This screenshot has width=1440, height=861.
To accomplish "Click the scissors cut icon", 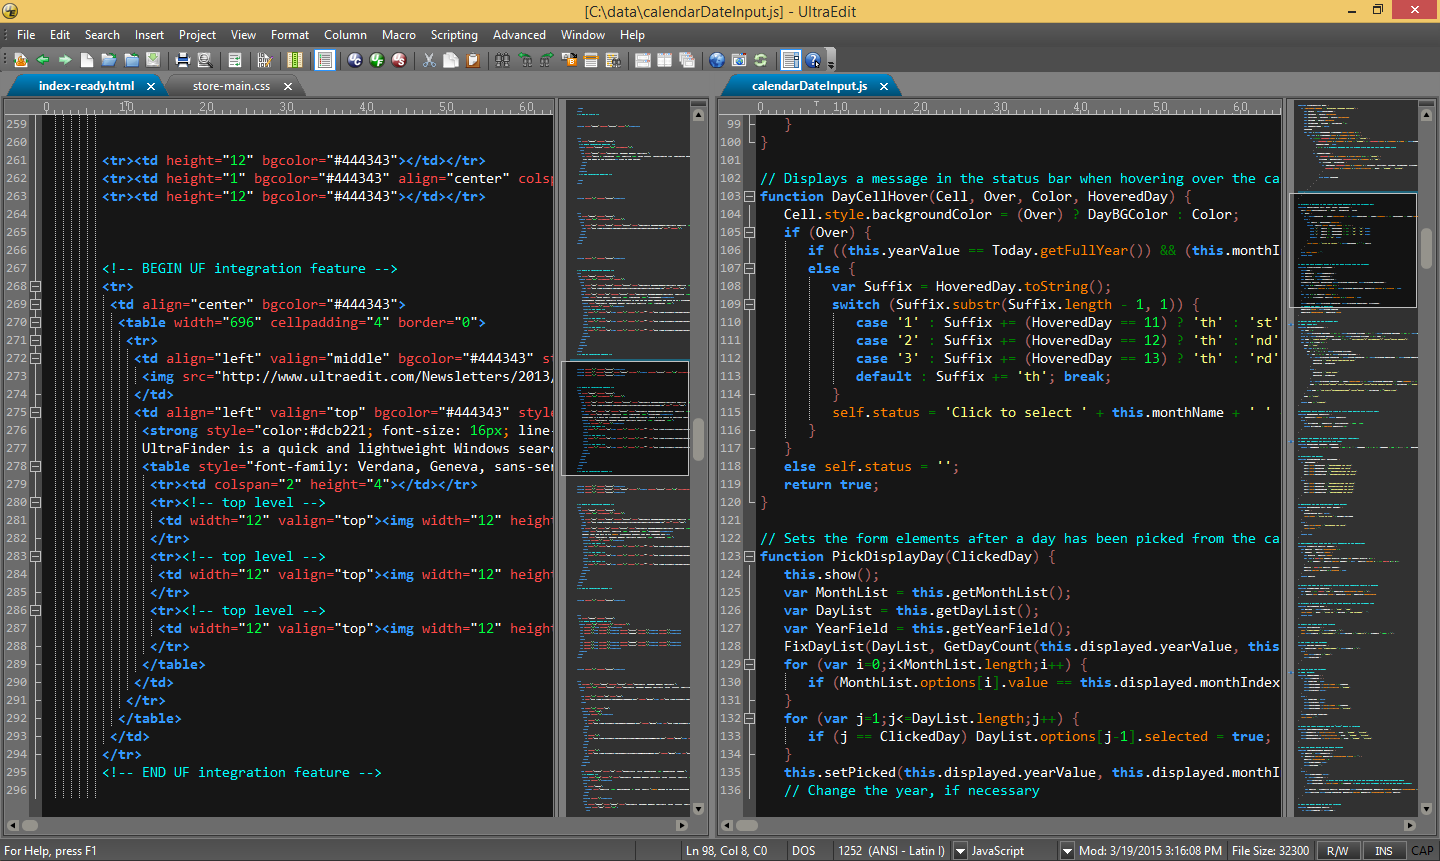I will 429,60.
